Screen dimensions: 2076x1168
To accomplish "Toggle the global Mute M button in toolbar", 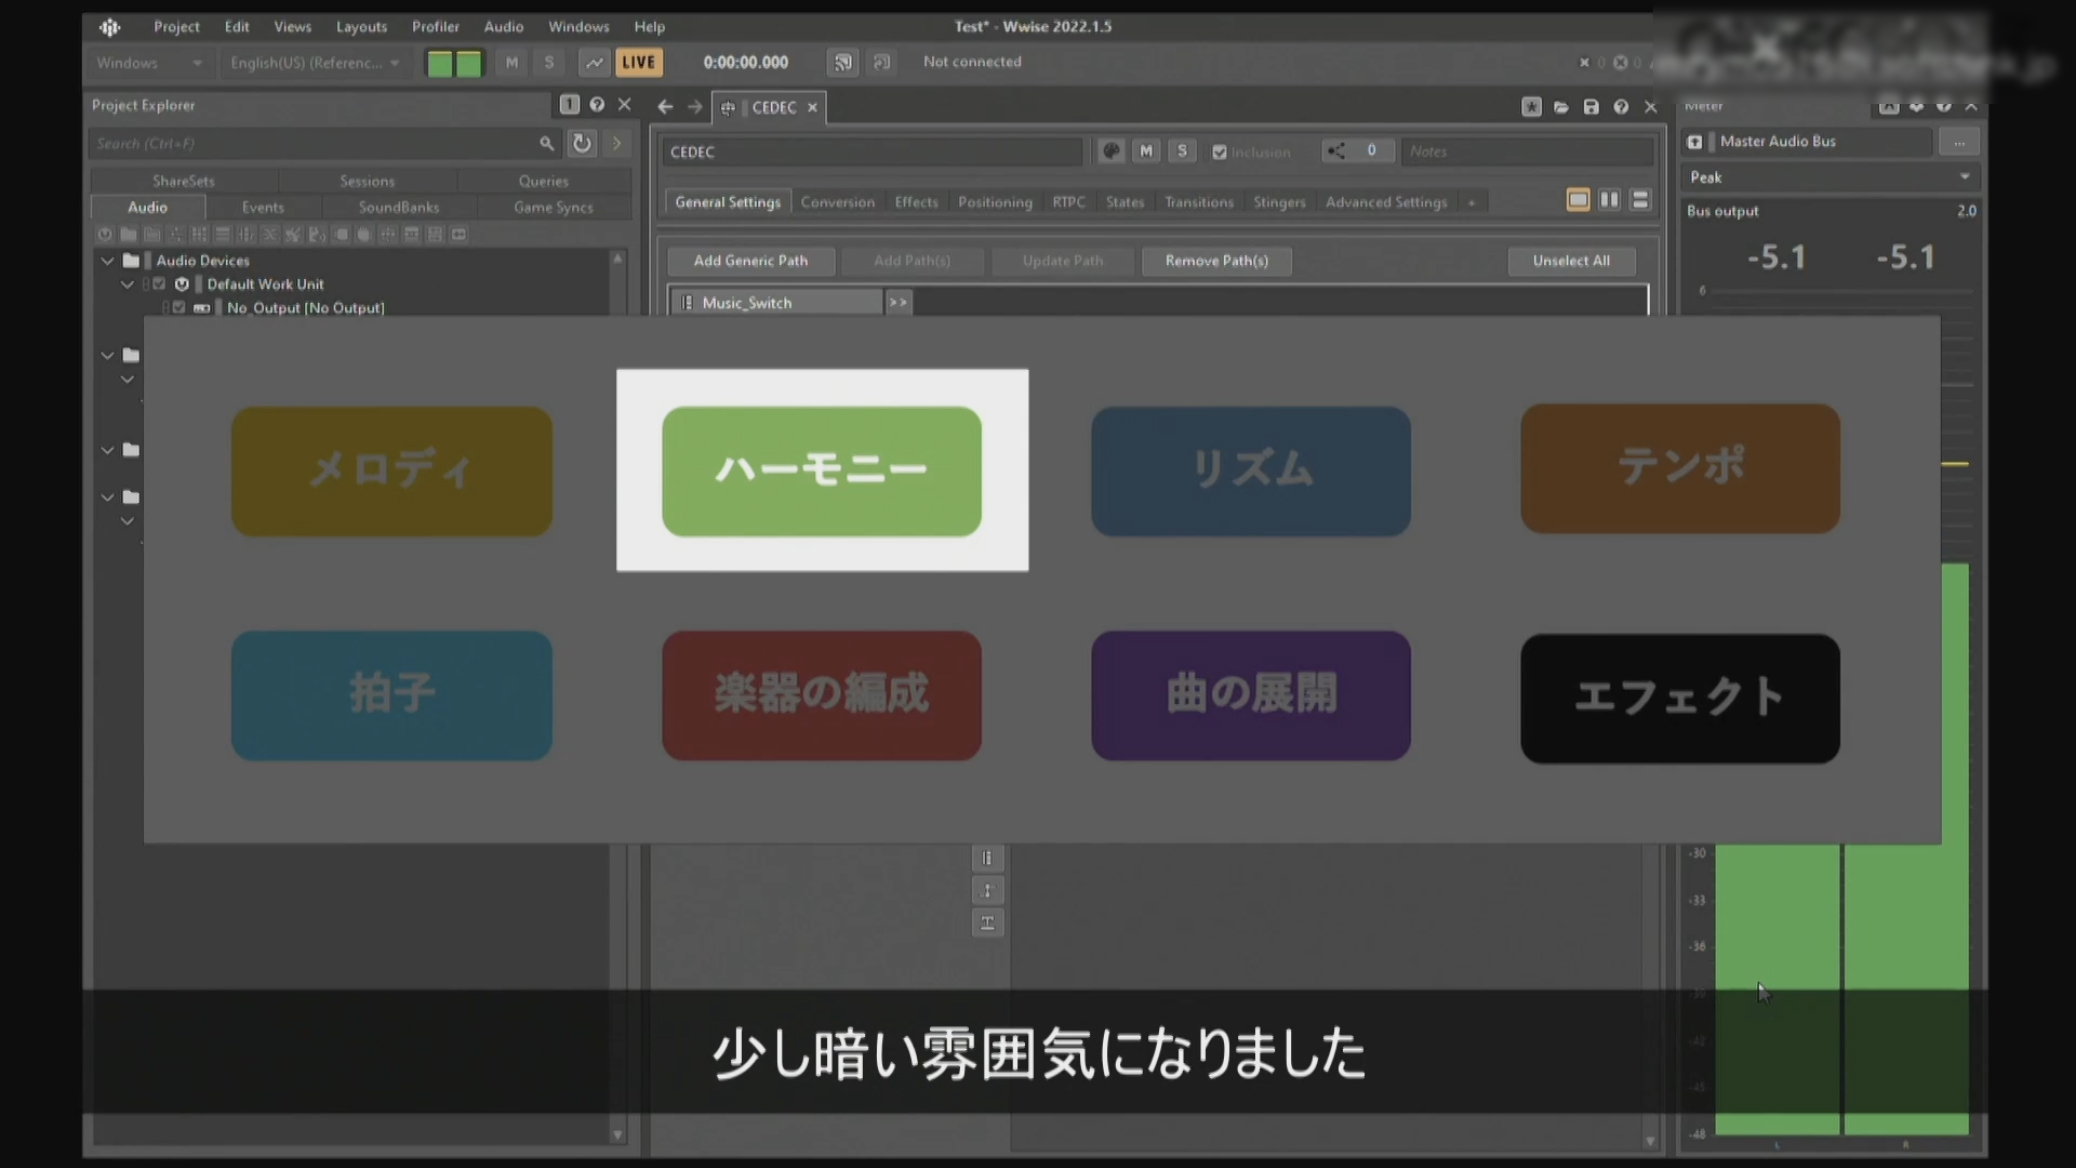I will pos(512,62).
